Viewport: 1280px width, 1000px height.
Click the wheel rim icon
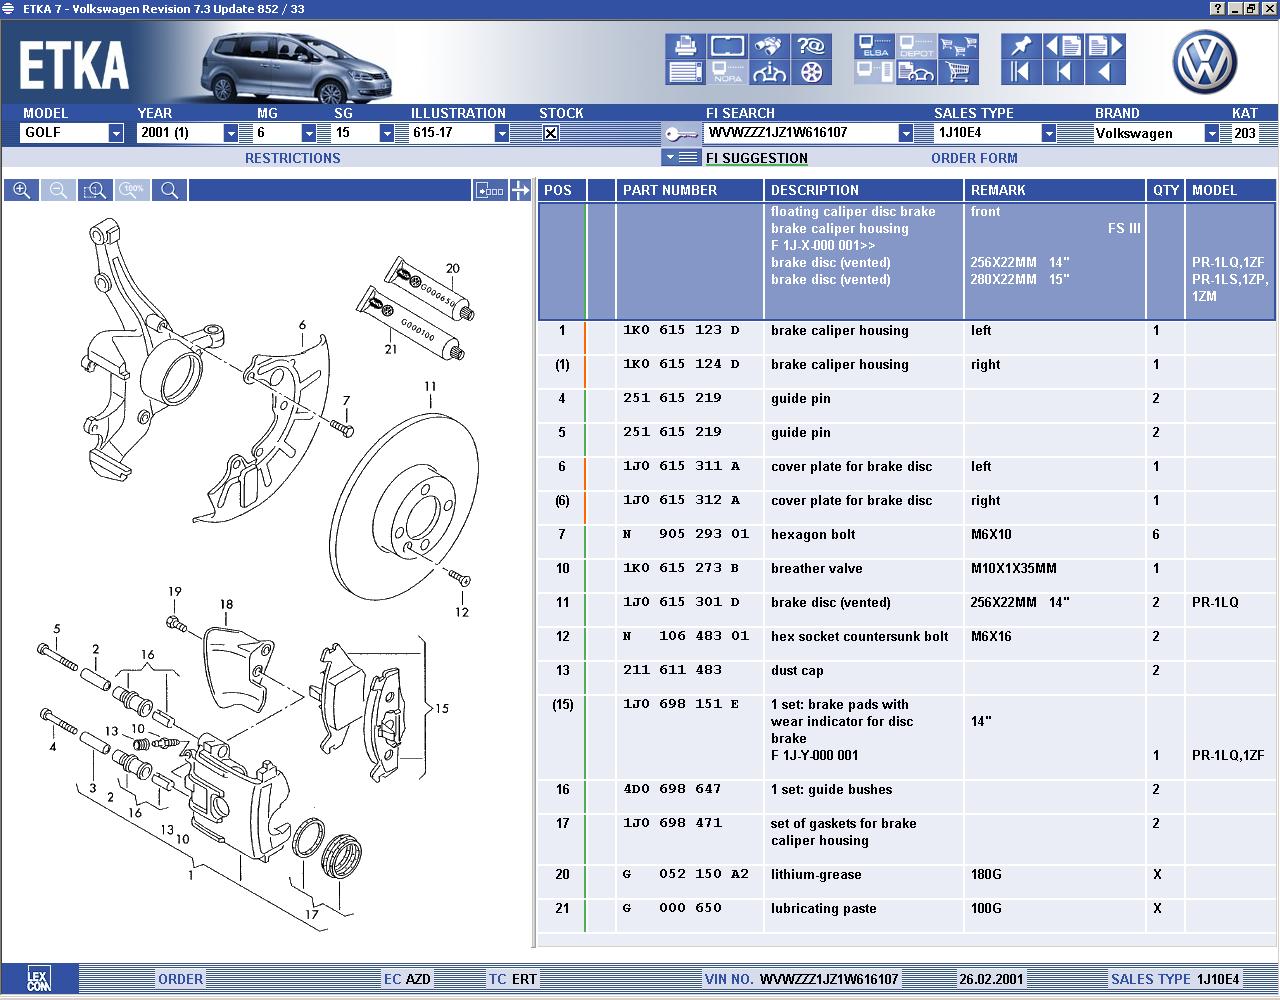click(811, 72)
